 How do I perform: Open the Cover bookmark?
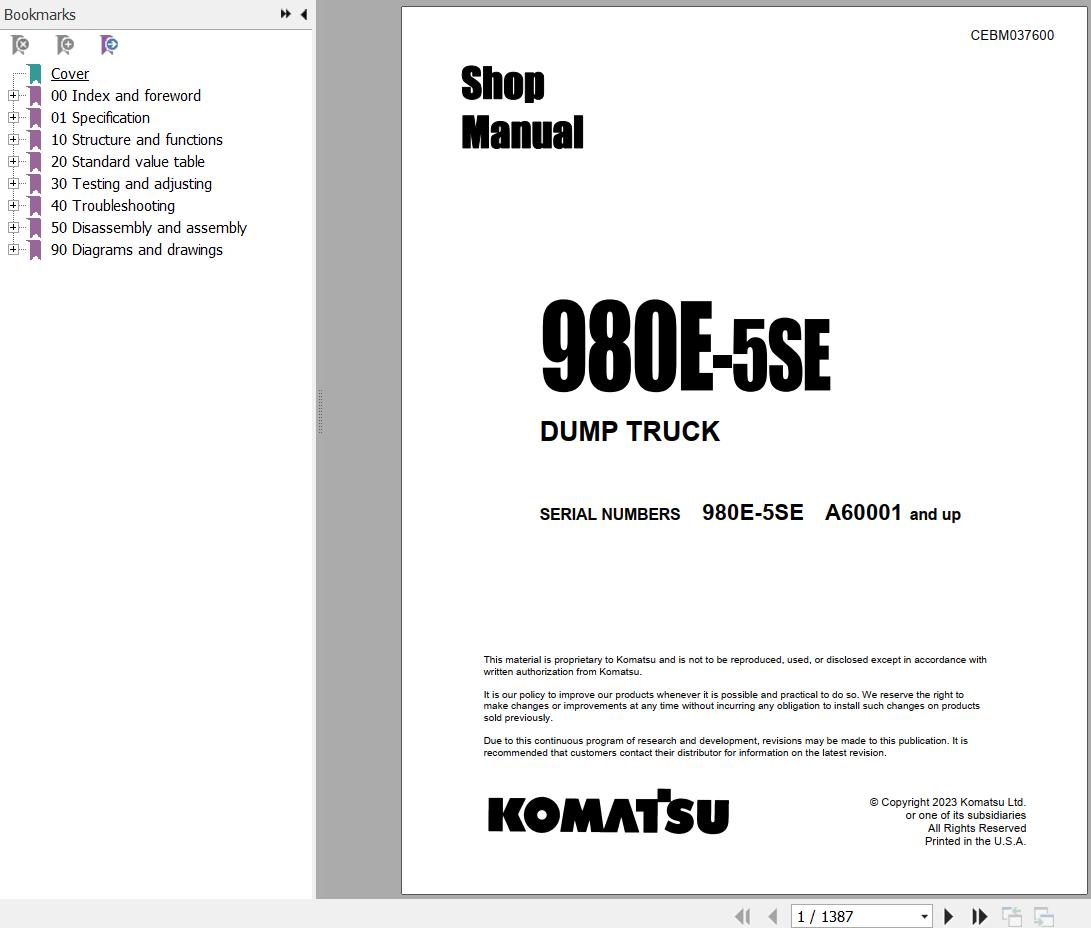[70, 73]
